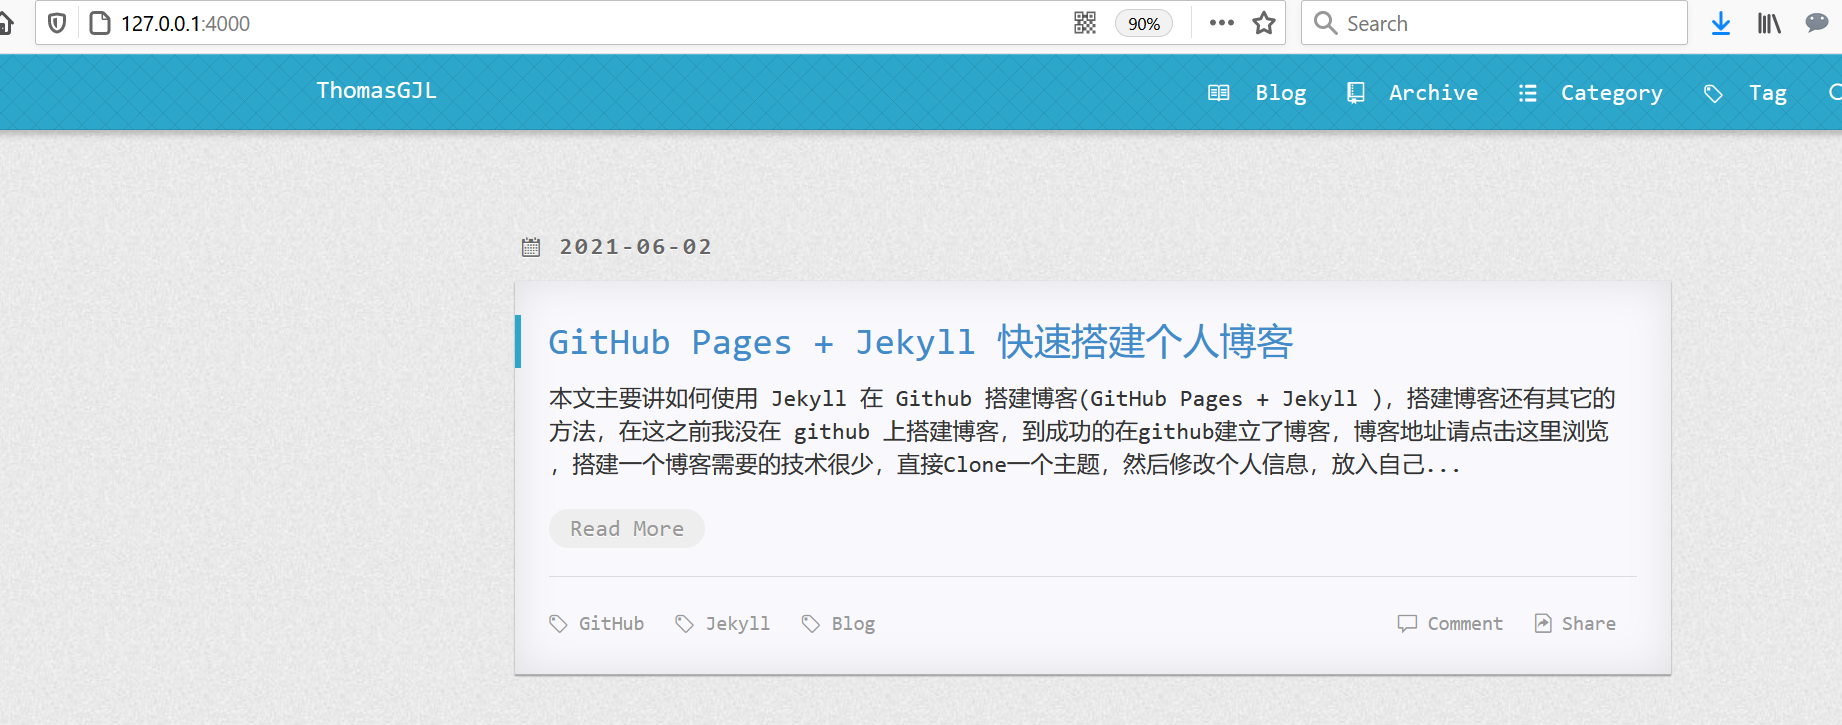
Task: Go to the ThomasGJL site title
Action: coord(376,91)
